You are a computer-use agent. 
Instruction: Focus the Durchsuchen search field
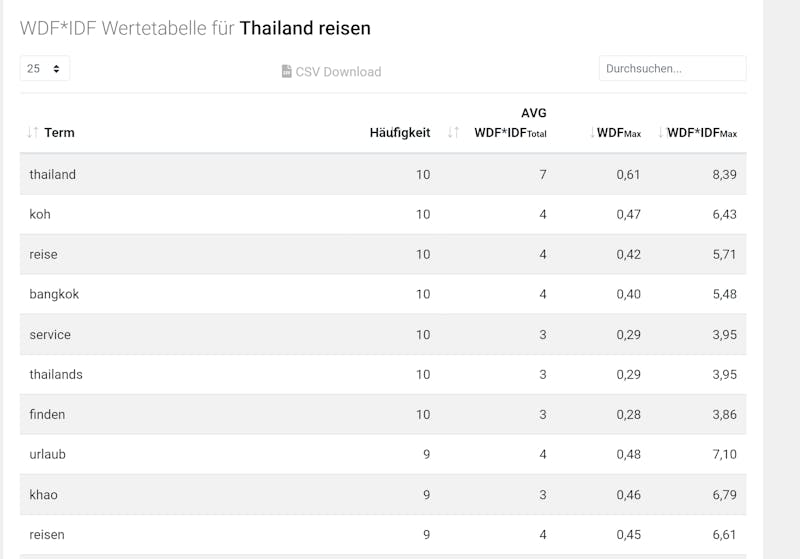pos(672,68)
